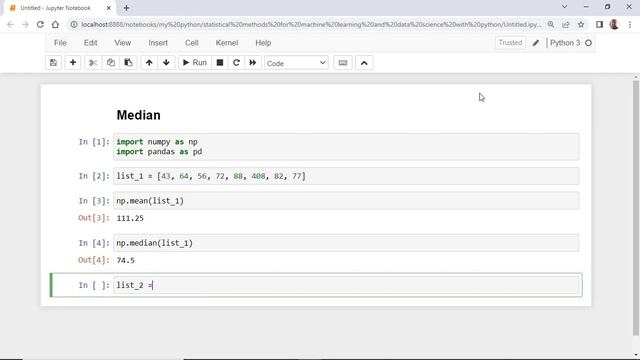Viewport: 640px width, 360px height.
Task: Collapse the header with the caret-up button
Action: 364,63
